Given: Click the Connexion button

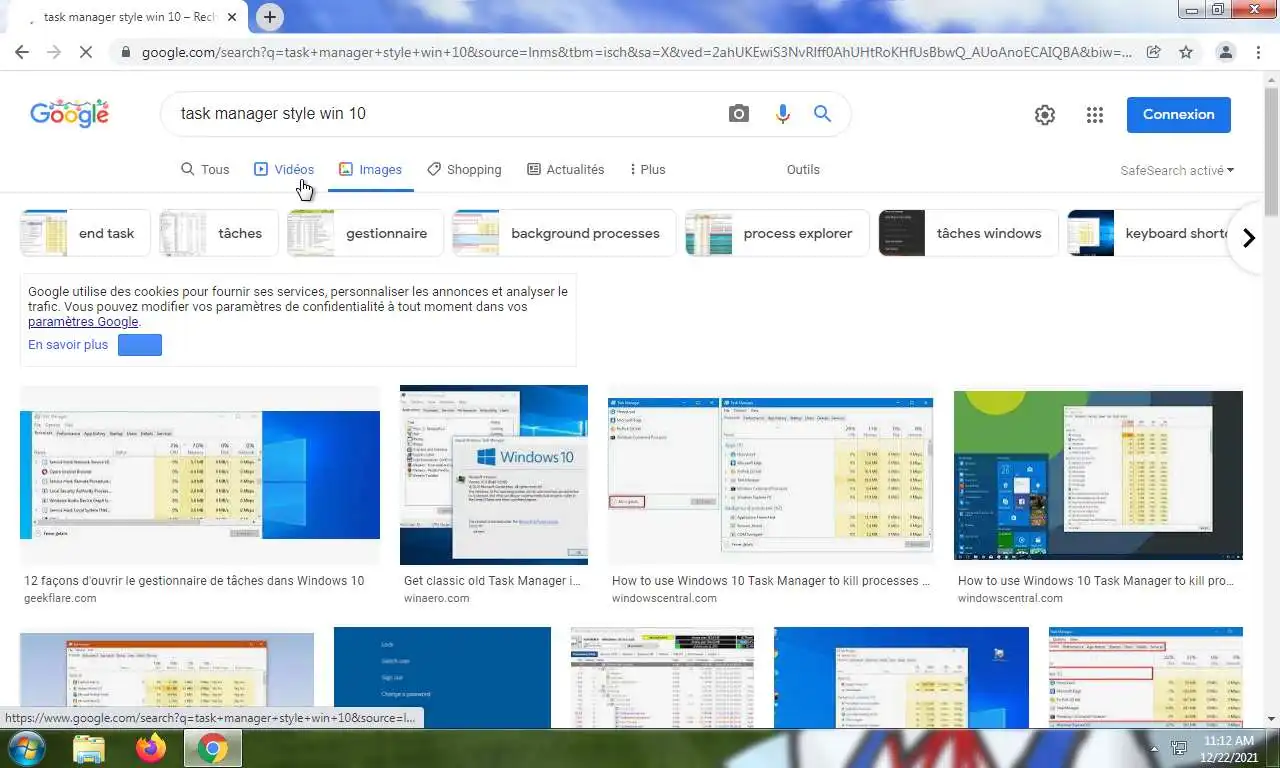Looking at the screenshot, I should pos(1178,115).
